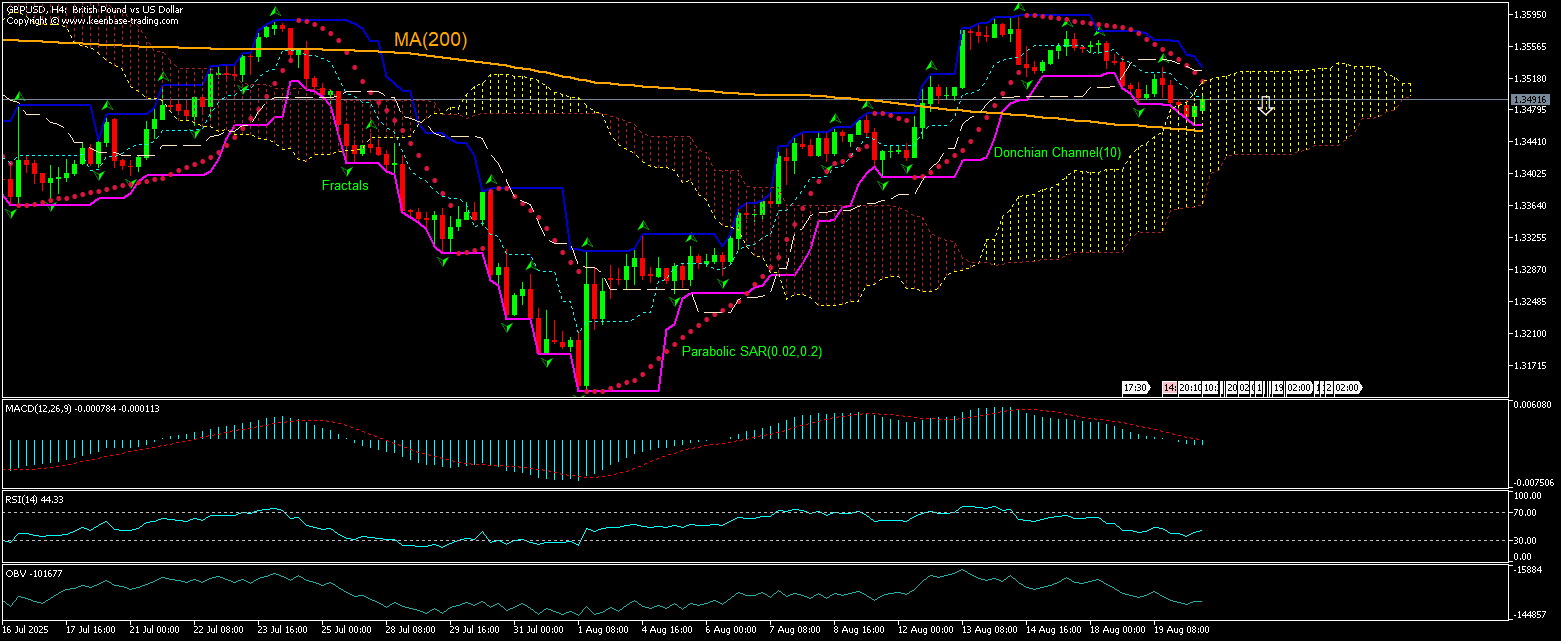Click the 1.35950 price scale value
Viewport: 1561px width, 641px height.
click(1531, 14)
